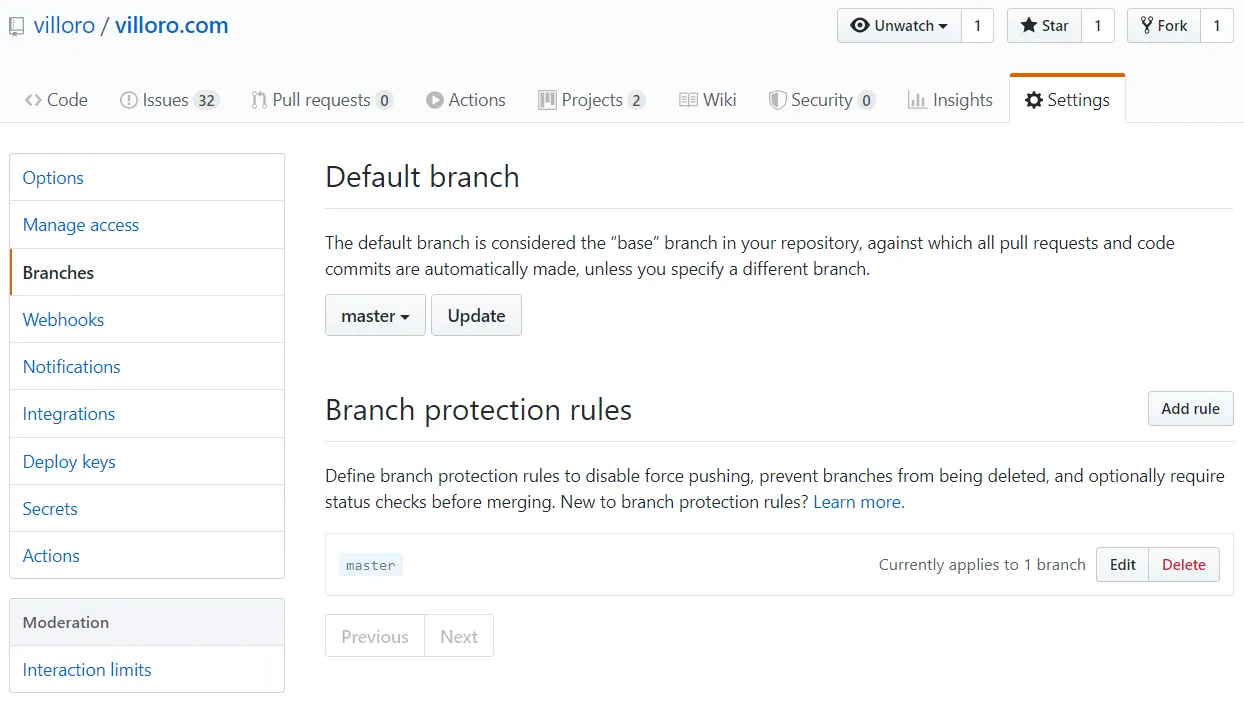Click the Insights graph icon

(919, 99)
